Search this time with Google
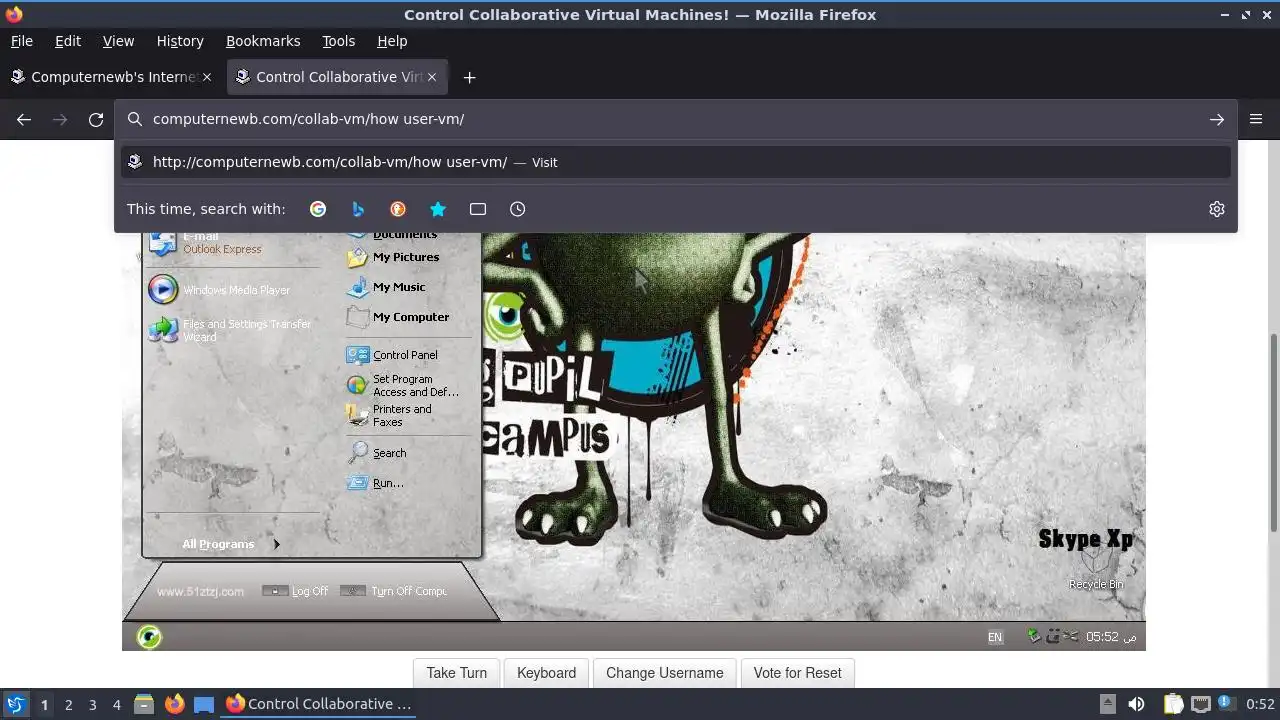1280x720 pixels. click(318, 209)
